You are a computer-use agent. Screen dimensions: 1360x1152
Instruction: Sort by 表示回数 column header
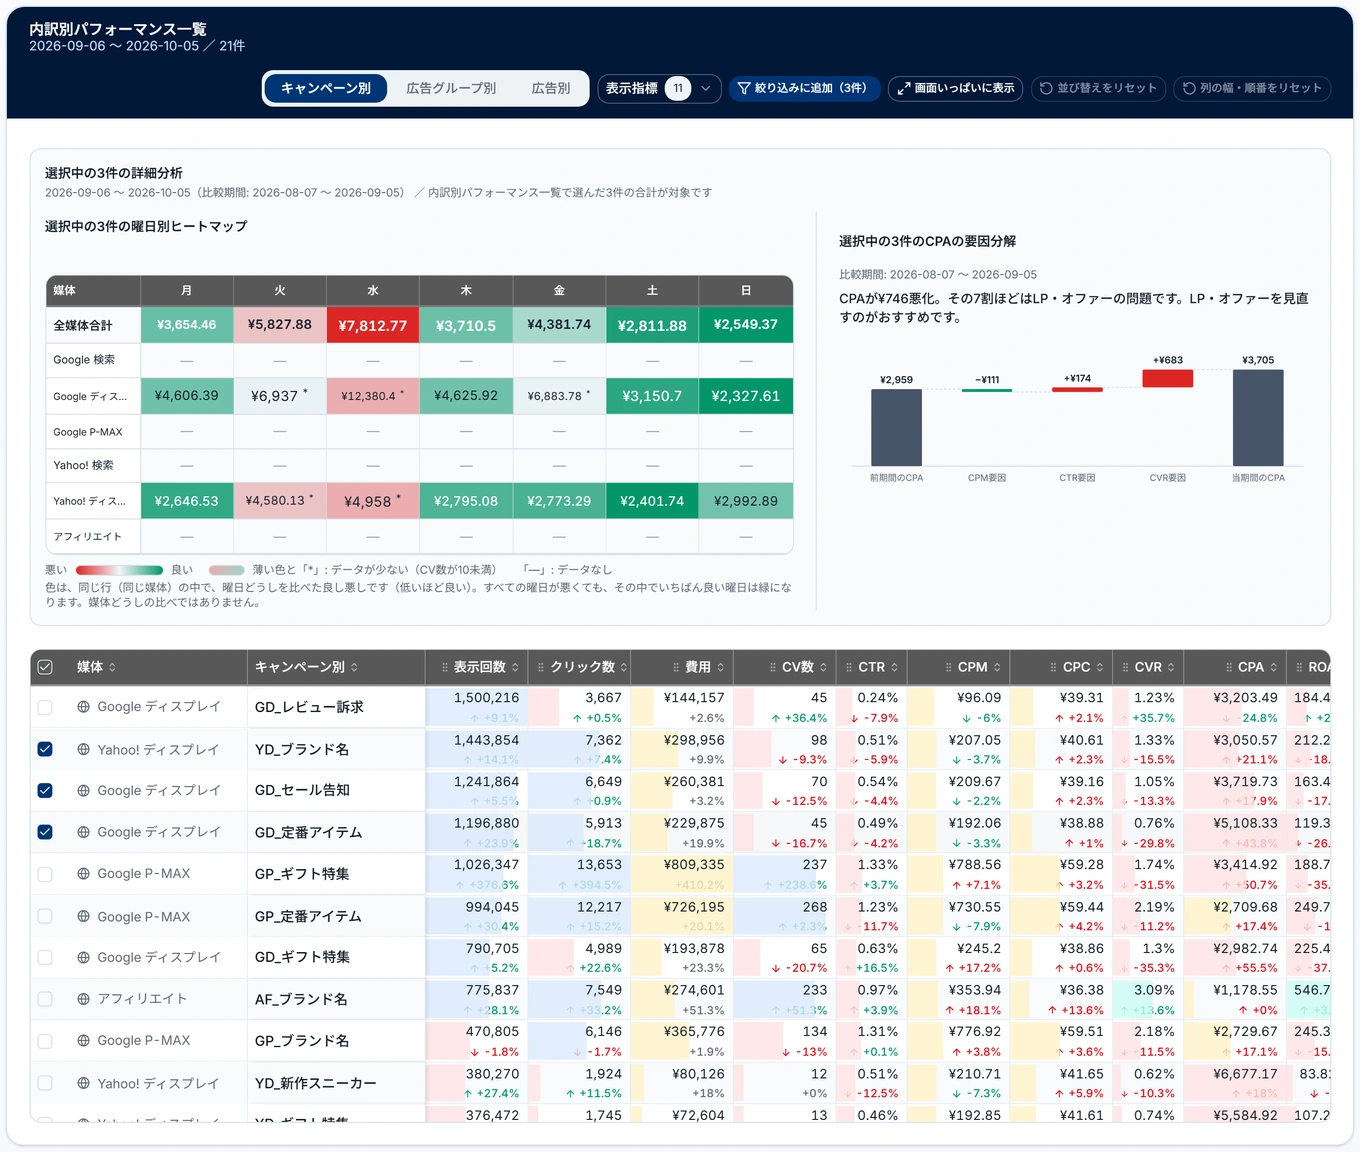point(487,667)
